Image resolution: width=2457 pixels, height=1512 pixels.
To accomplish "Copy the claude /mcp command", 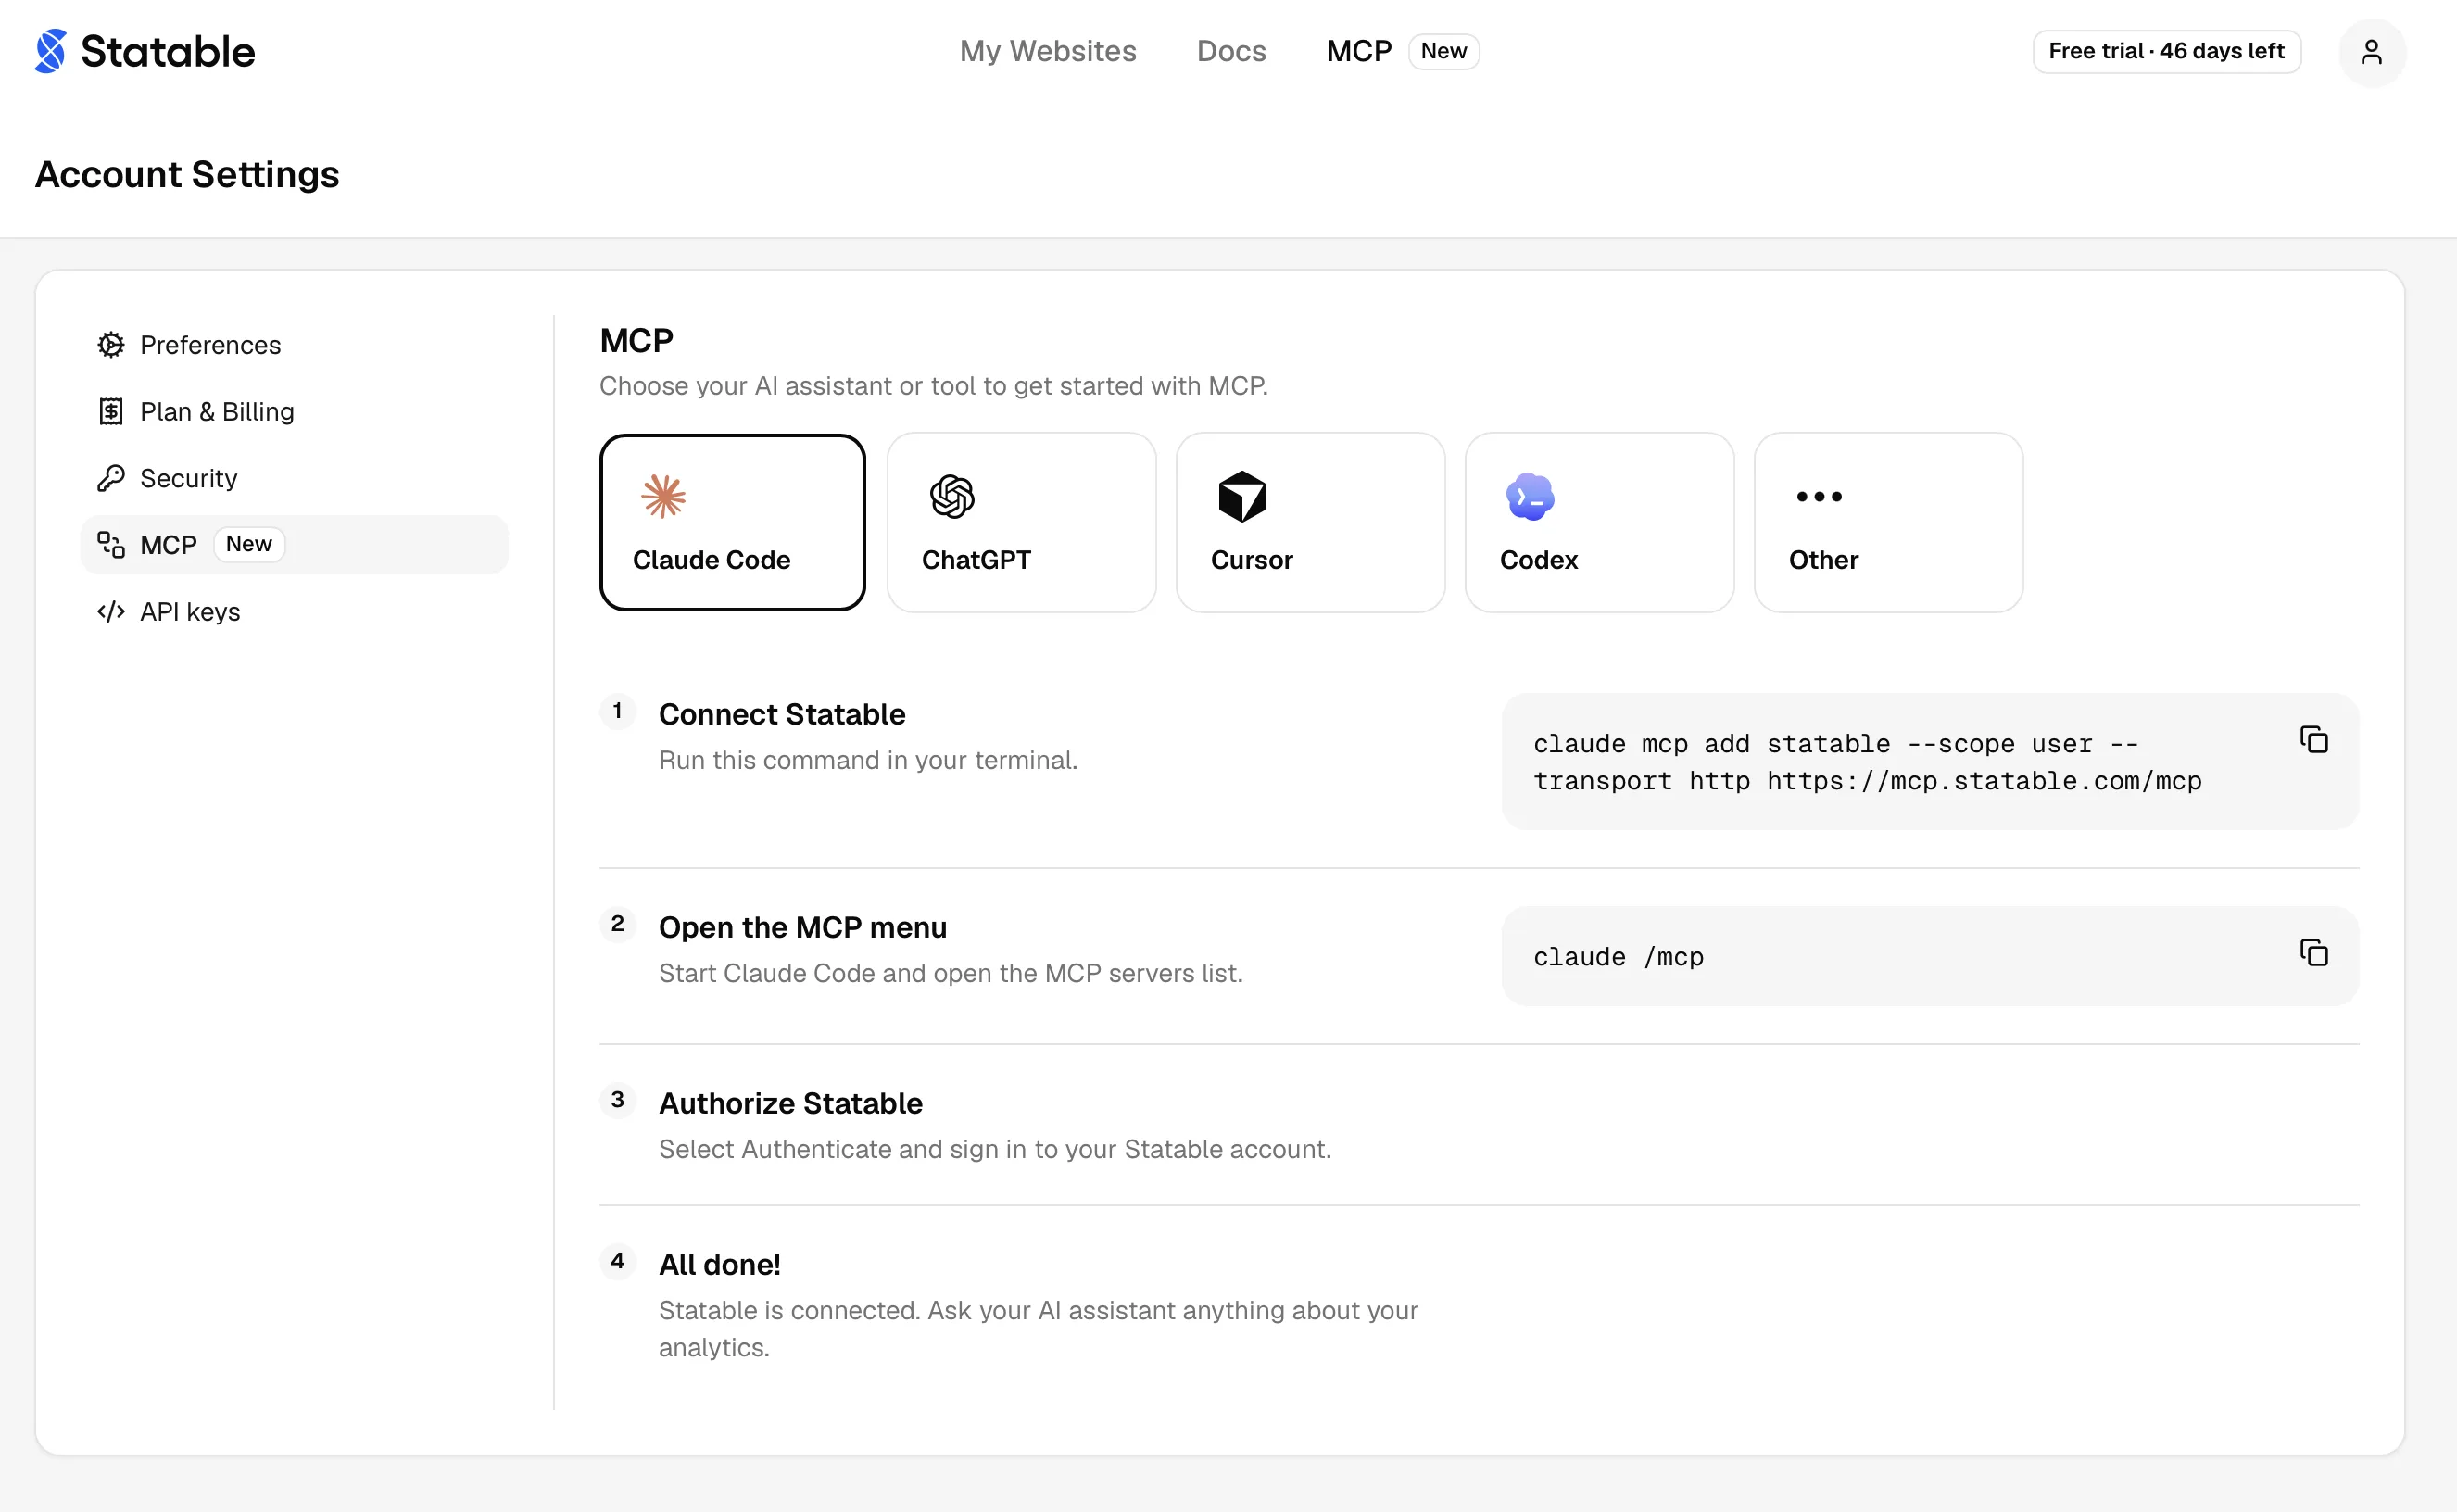I will (2314, 953).
